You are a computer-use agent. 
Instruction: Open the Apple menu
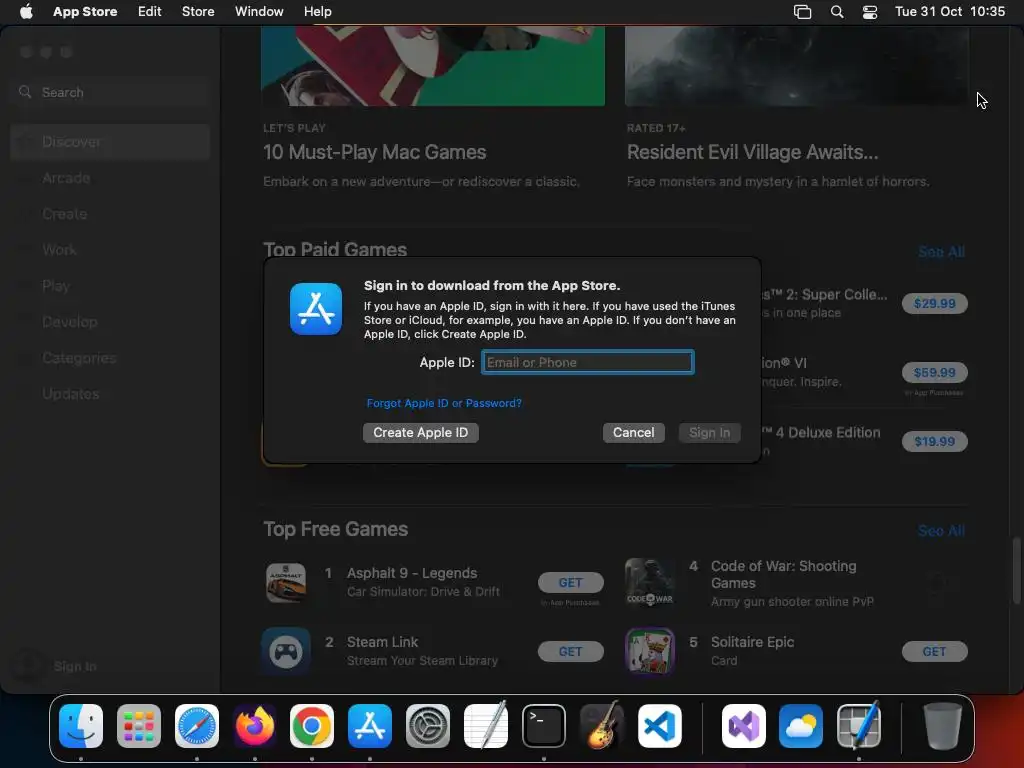tap(26, 11)
